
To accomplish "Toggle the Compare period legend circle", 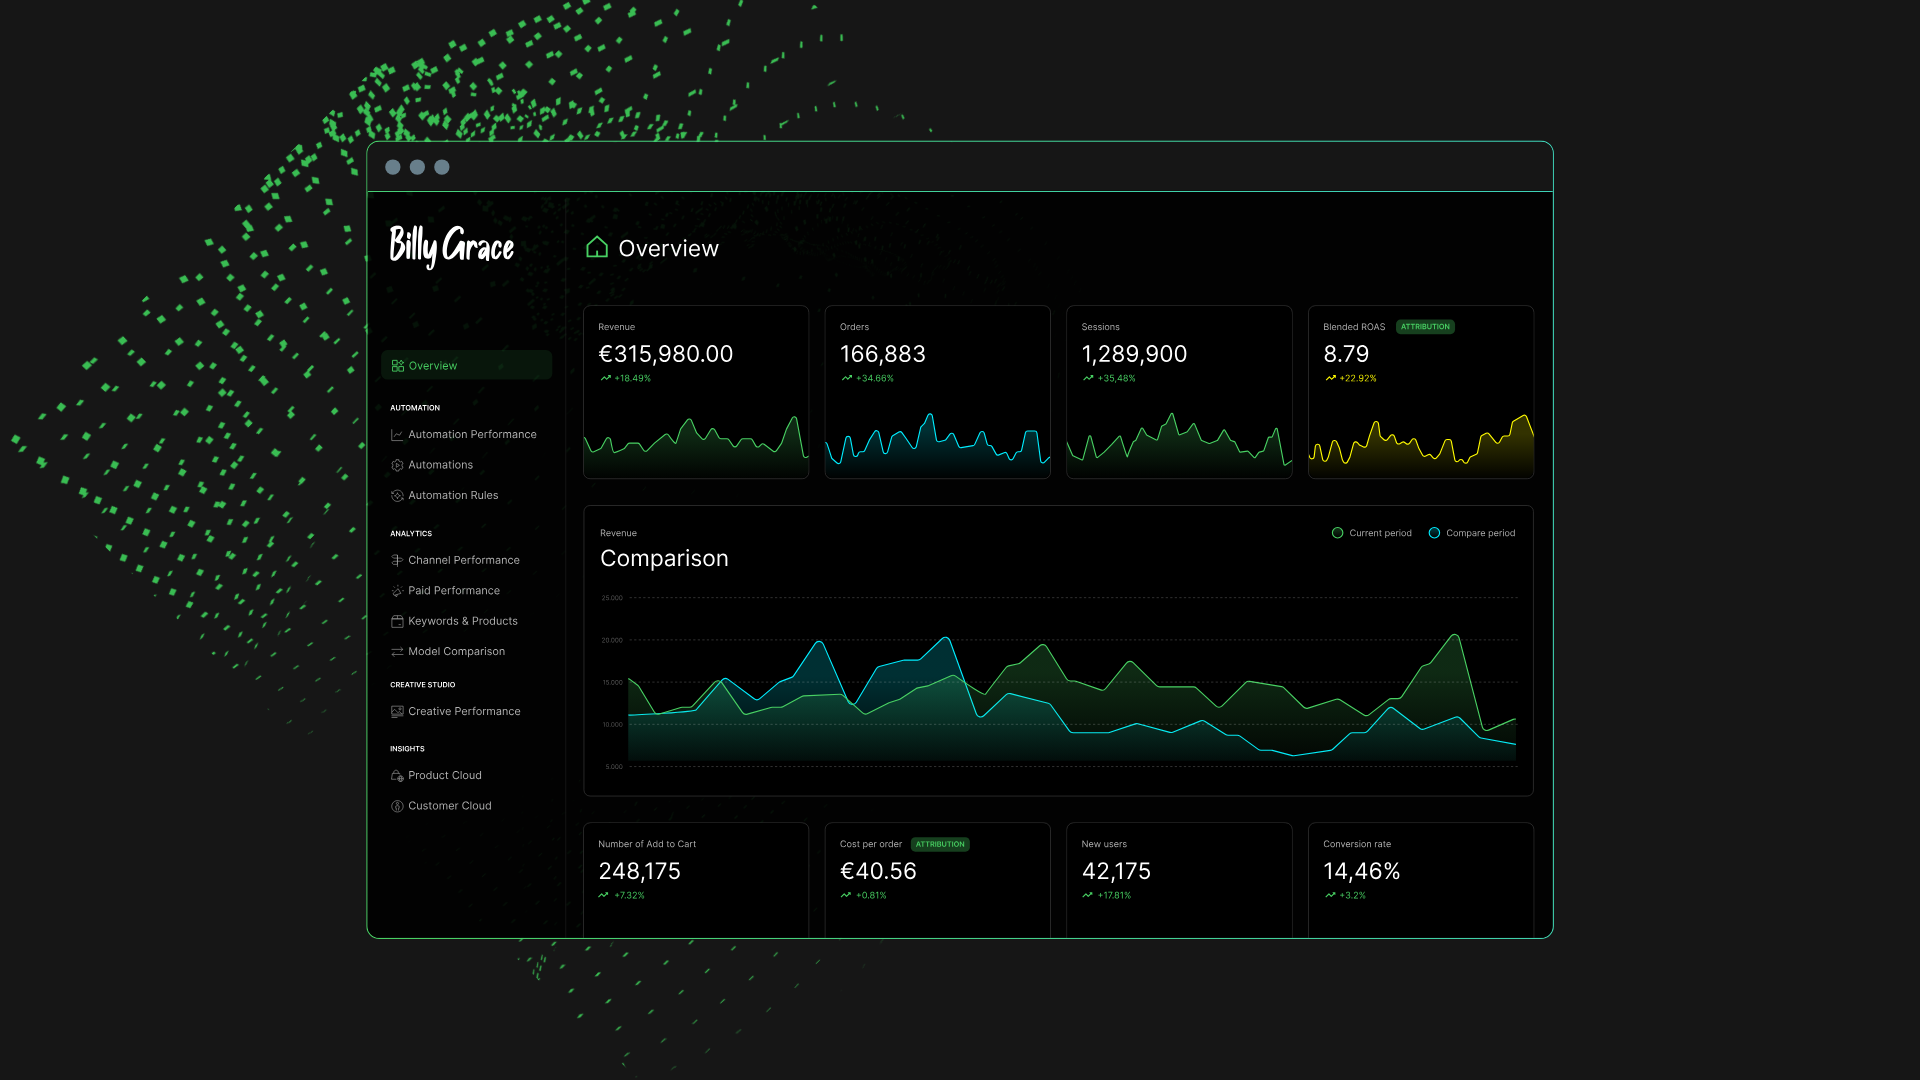I will tap(1434, 533).
